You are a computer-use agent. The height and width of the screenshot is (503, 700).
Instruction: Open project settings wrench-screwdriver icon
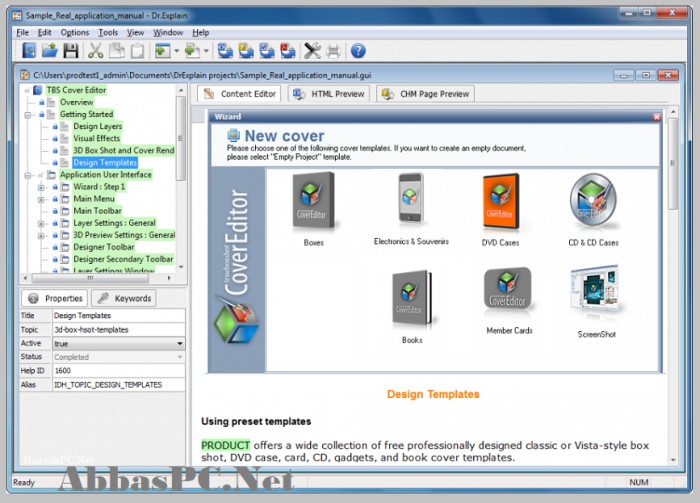pyautogui.click(x=312, y=51)
